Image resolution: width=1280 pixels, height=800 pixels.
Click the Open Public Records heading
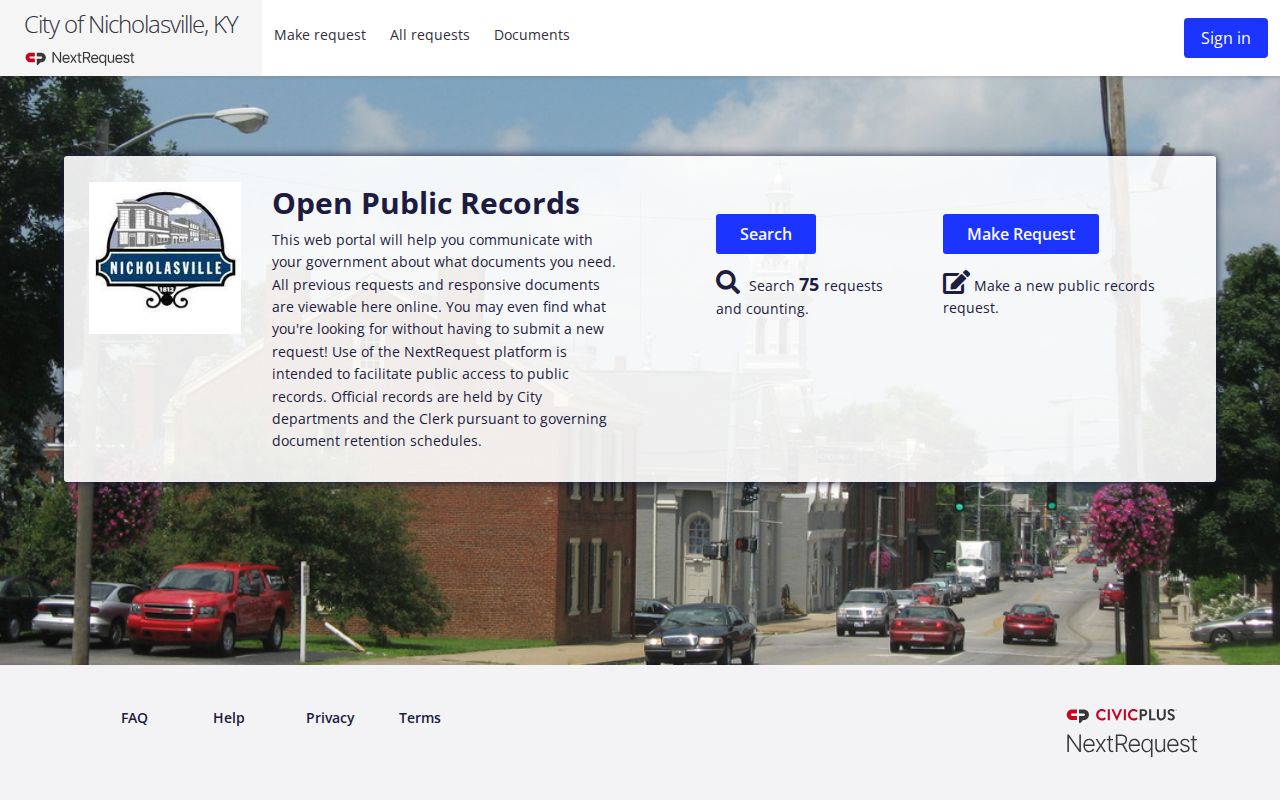click(x=426, y=203)
